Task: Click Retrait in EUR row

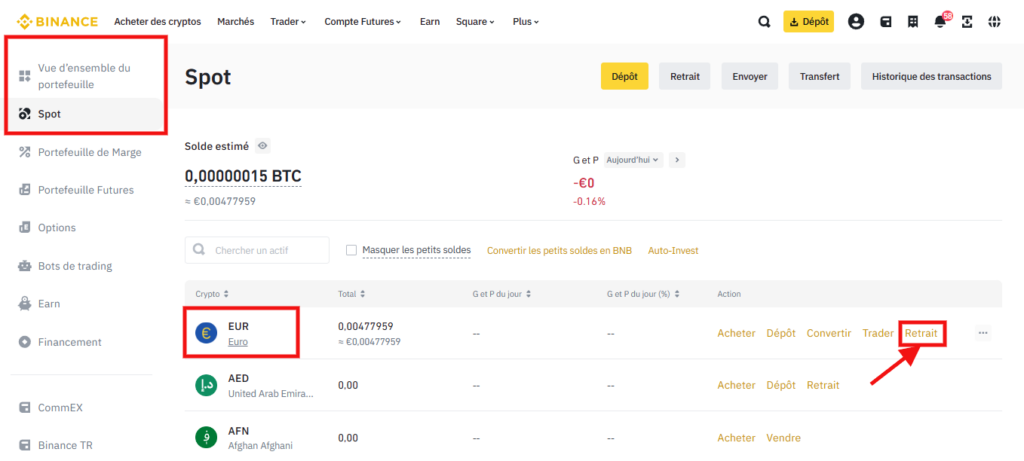Action: pos(921,333)
